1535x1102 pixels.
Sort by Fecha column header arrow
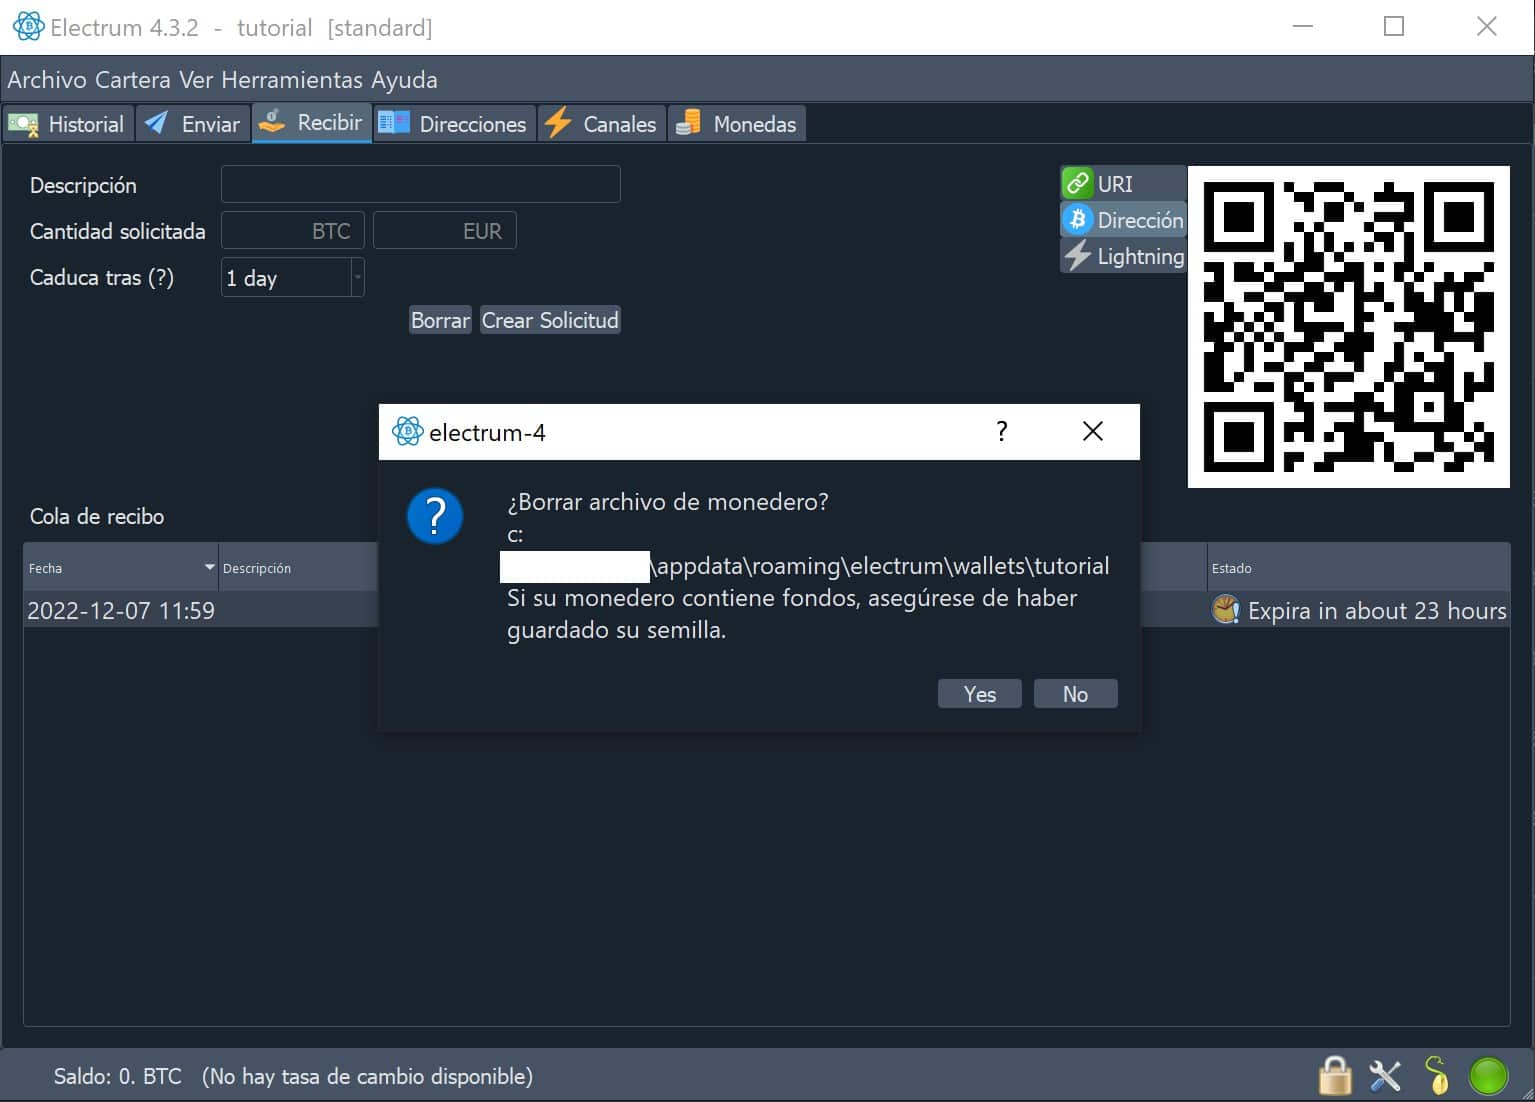pos(209,567)
